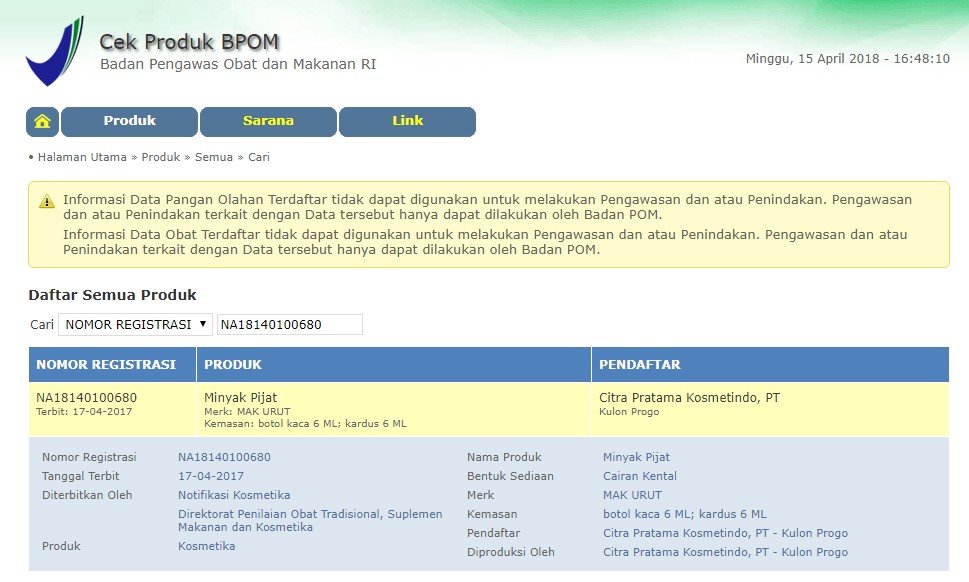This screenshot has width=969, height=582.
Task: Click the Daftar Semua Produk heading
Action: [112, 295]
